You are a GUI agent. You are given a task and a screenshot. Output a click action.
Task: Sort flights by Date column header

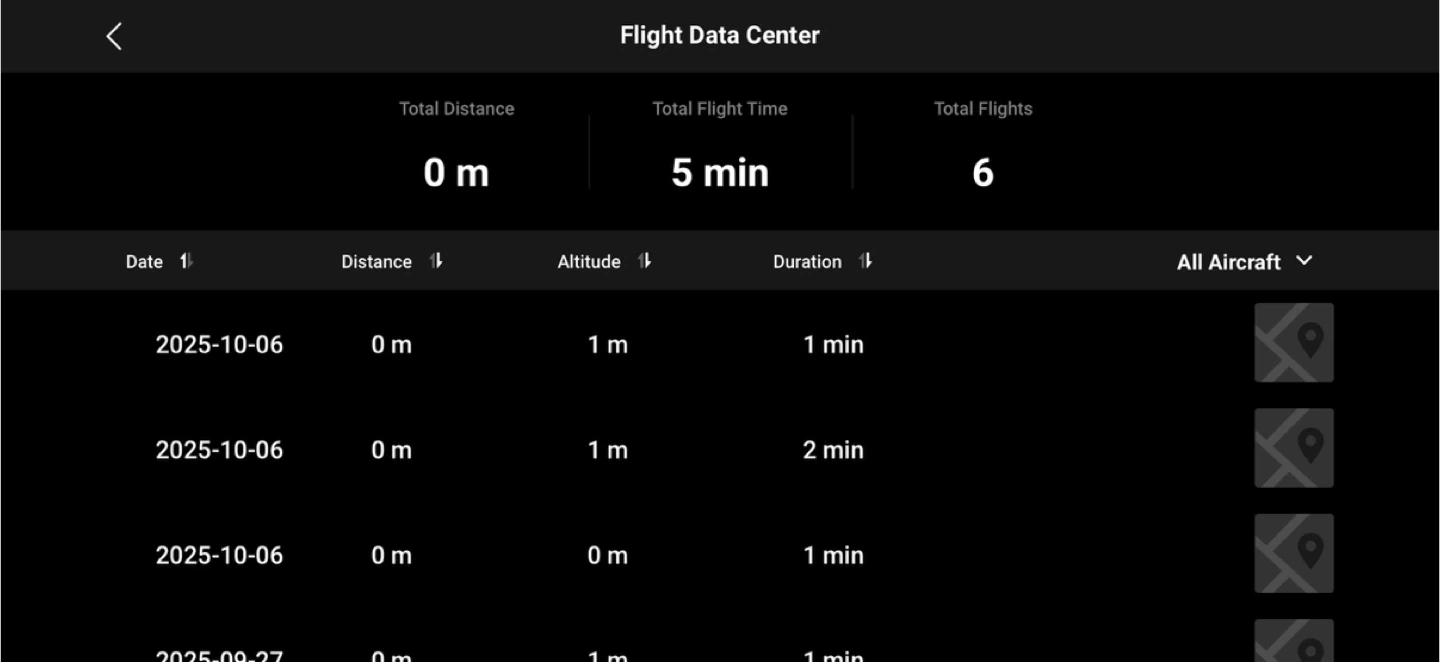(x=144, y=262)
